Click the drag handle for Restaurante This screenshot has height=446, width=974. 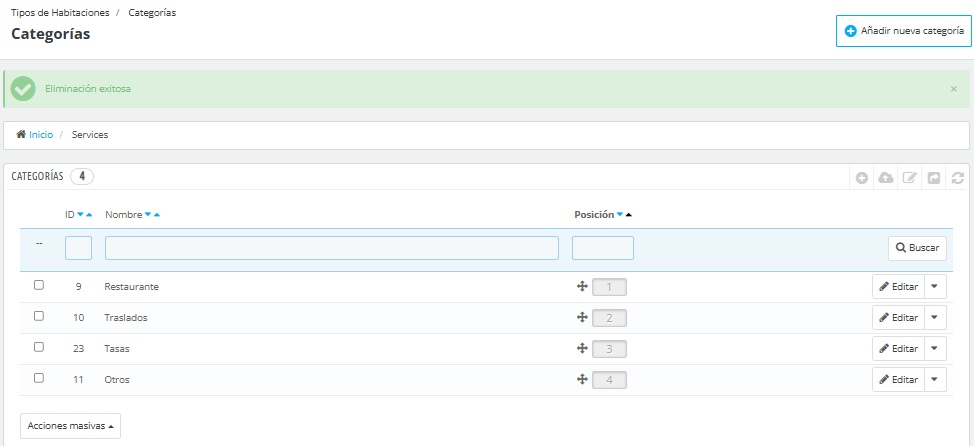(x=581, y=287)
